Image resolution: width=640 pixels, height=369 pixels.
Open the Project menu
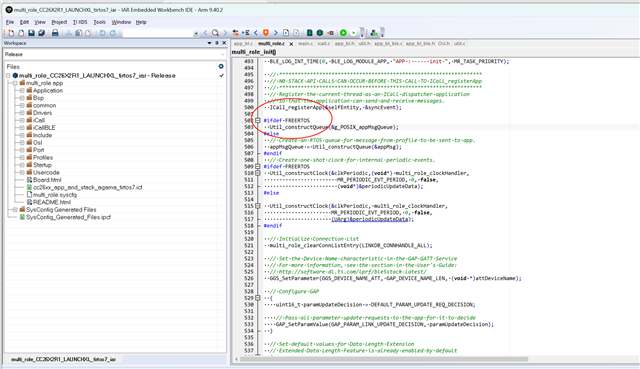tap(59, 22)
